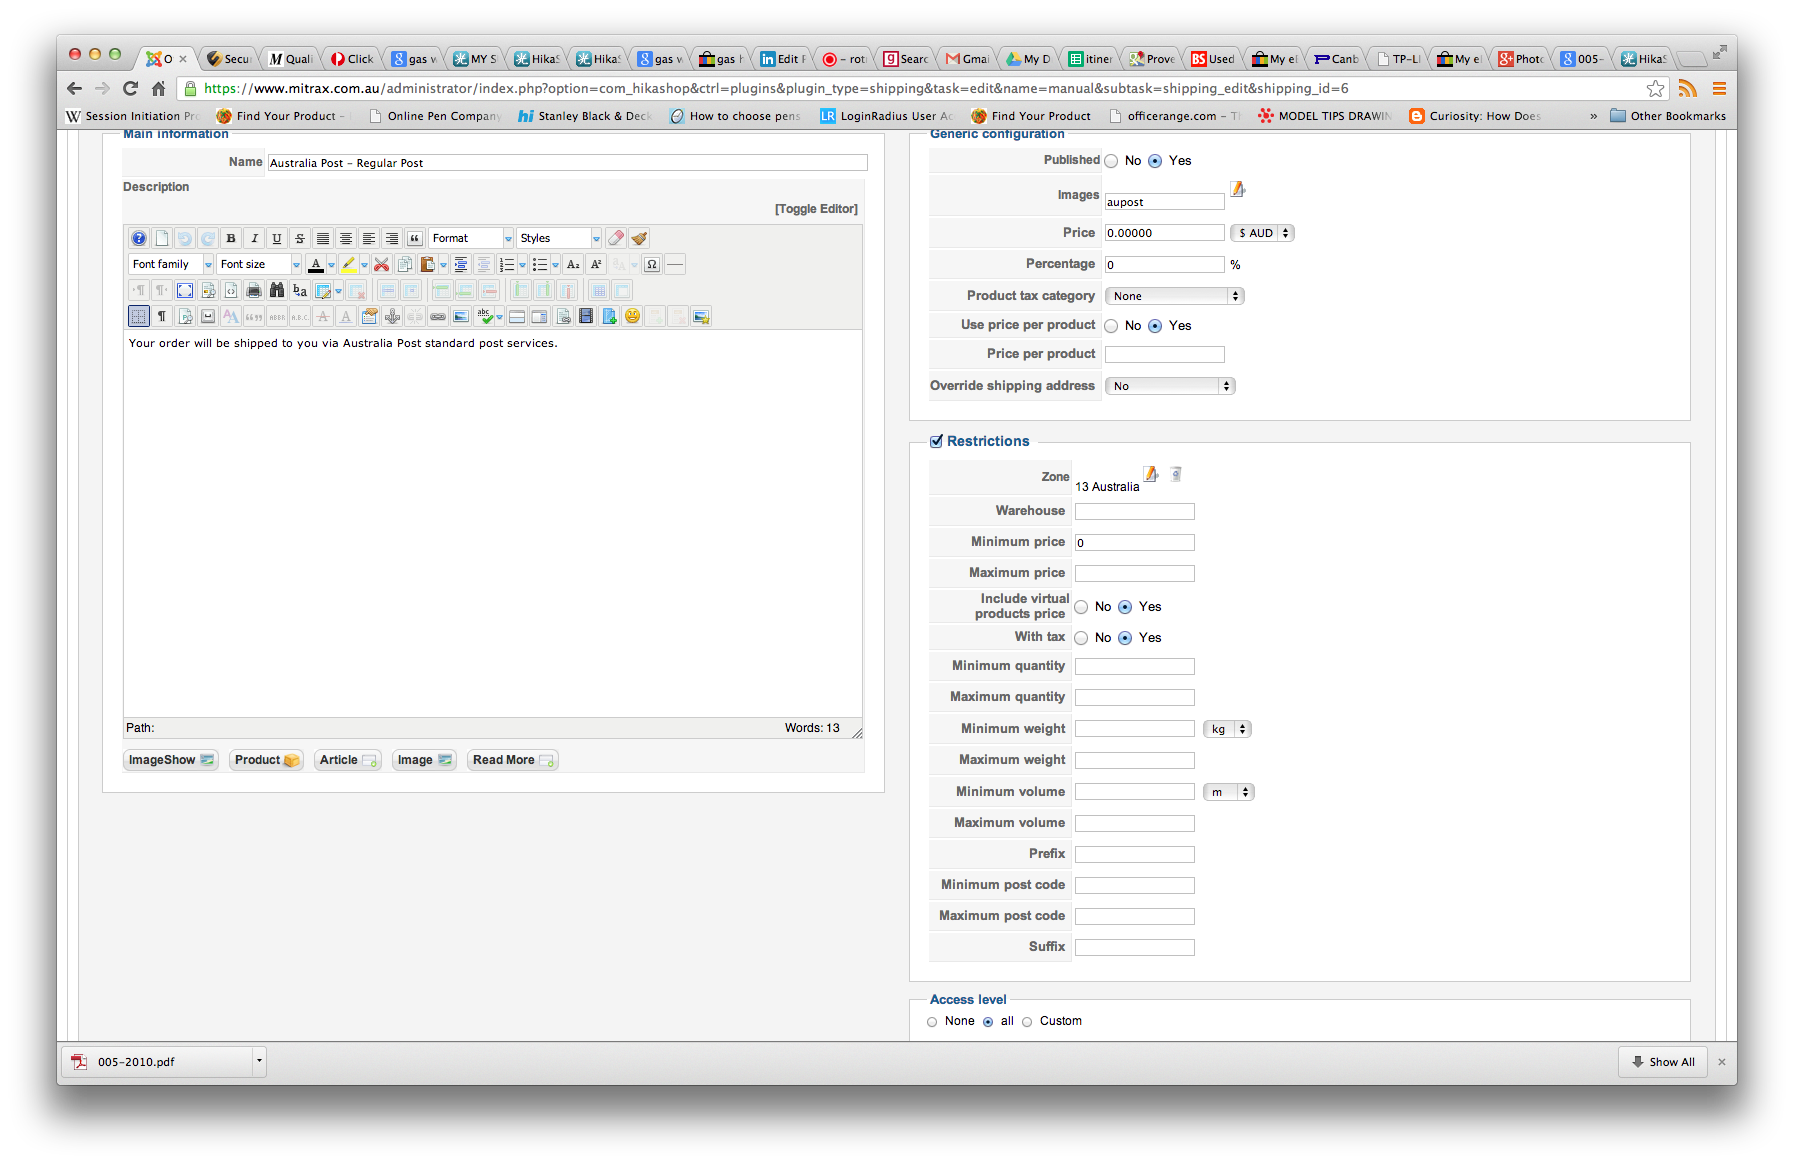This screenshot has height=1164, width=1794.
Task: Pick the yellow highlight color swatch
Action: coord(348,264)
